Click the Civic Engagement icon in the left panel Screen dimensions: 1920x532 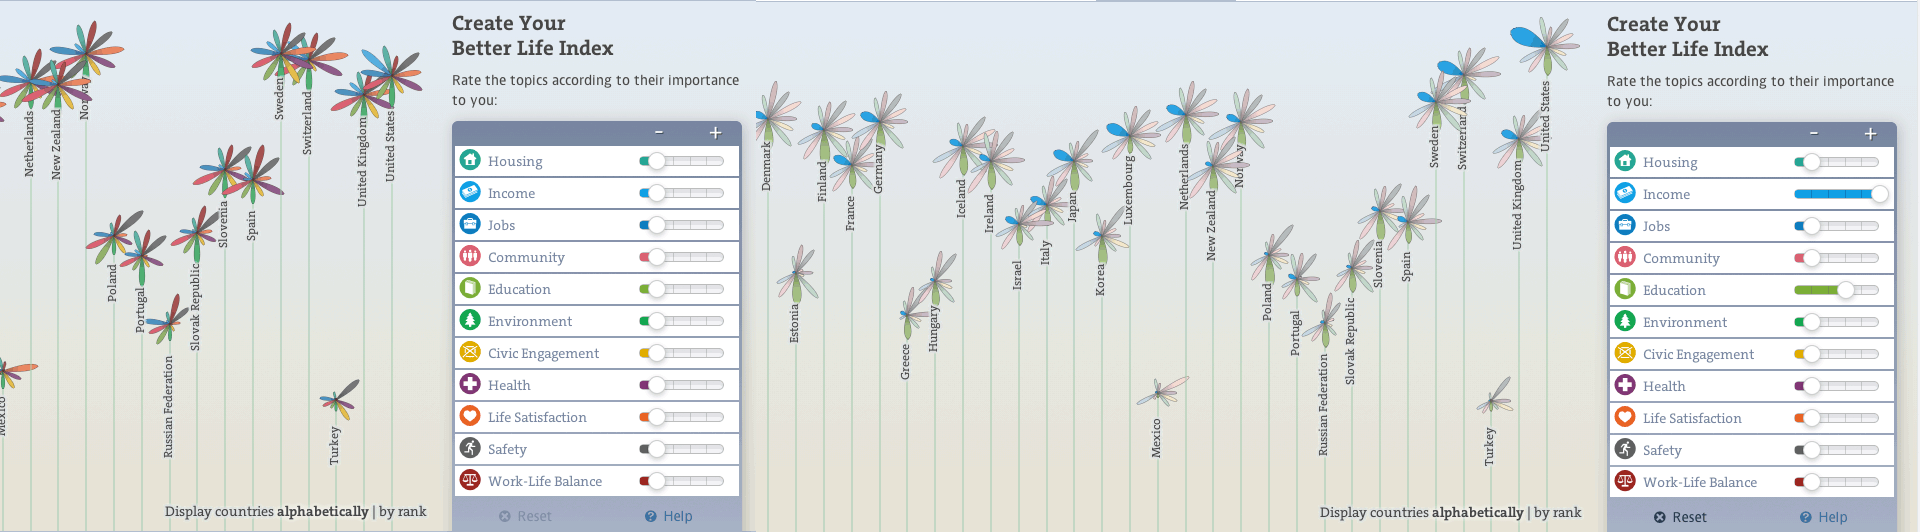tap(470, 352)
